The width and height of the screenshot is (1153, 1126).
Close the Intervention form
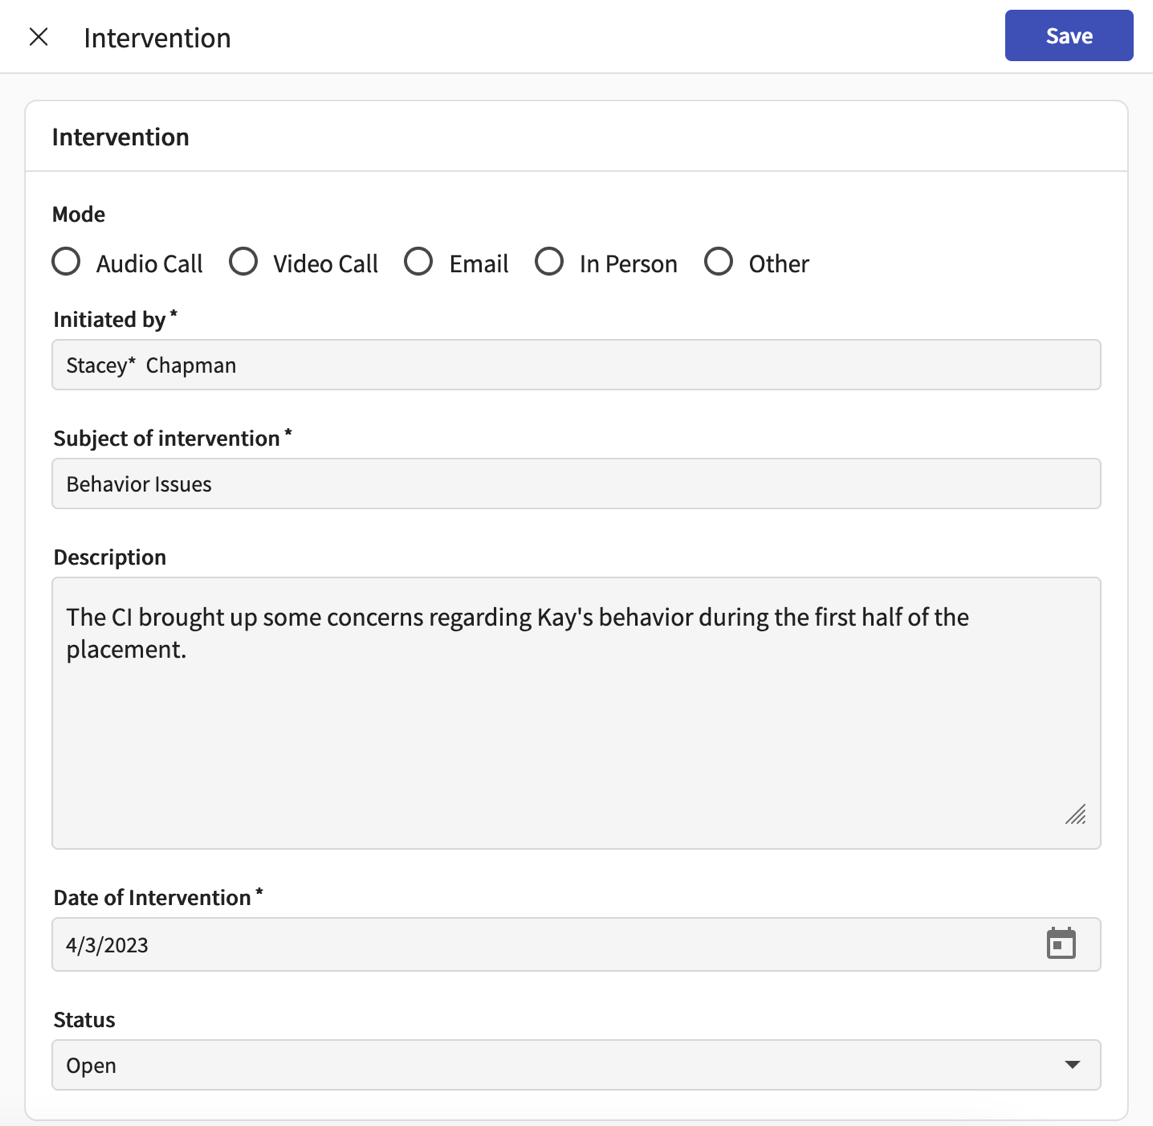tap(38, 36)
